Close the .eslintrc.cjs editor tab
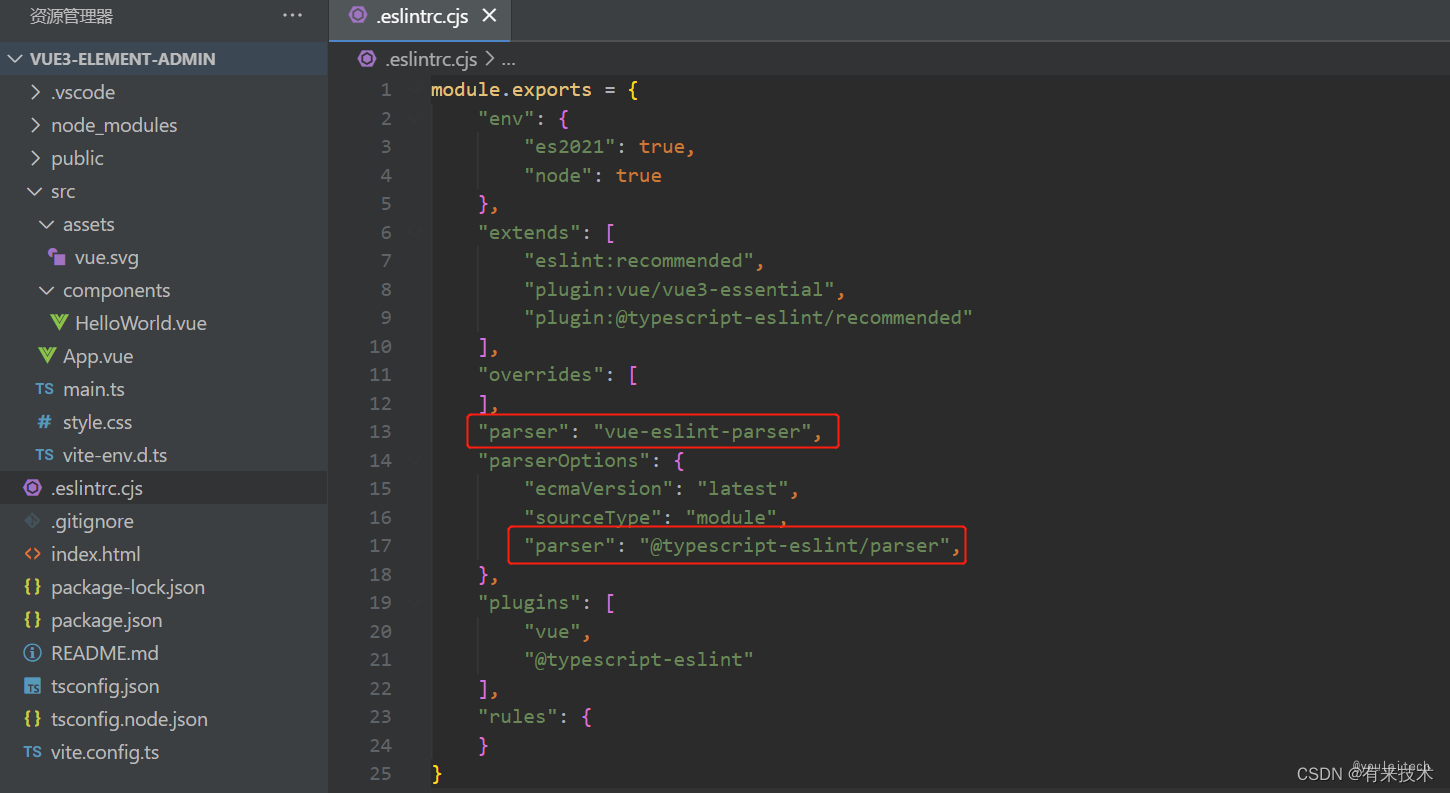This screenshot has width=1450, height=793. pyautogui.click(x=489, y=15)
